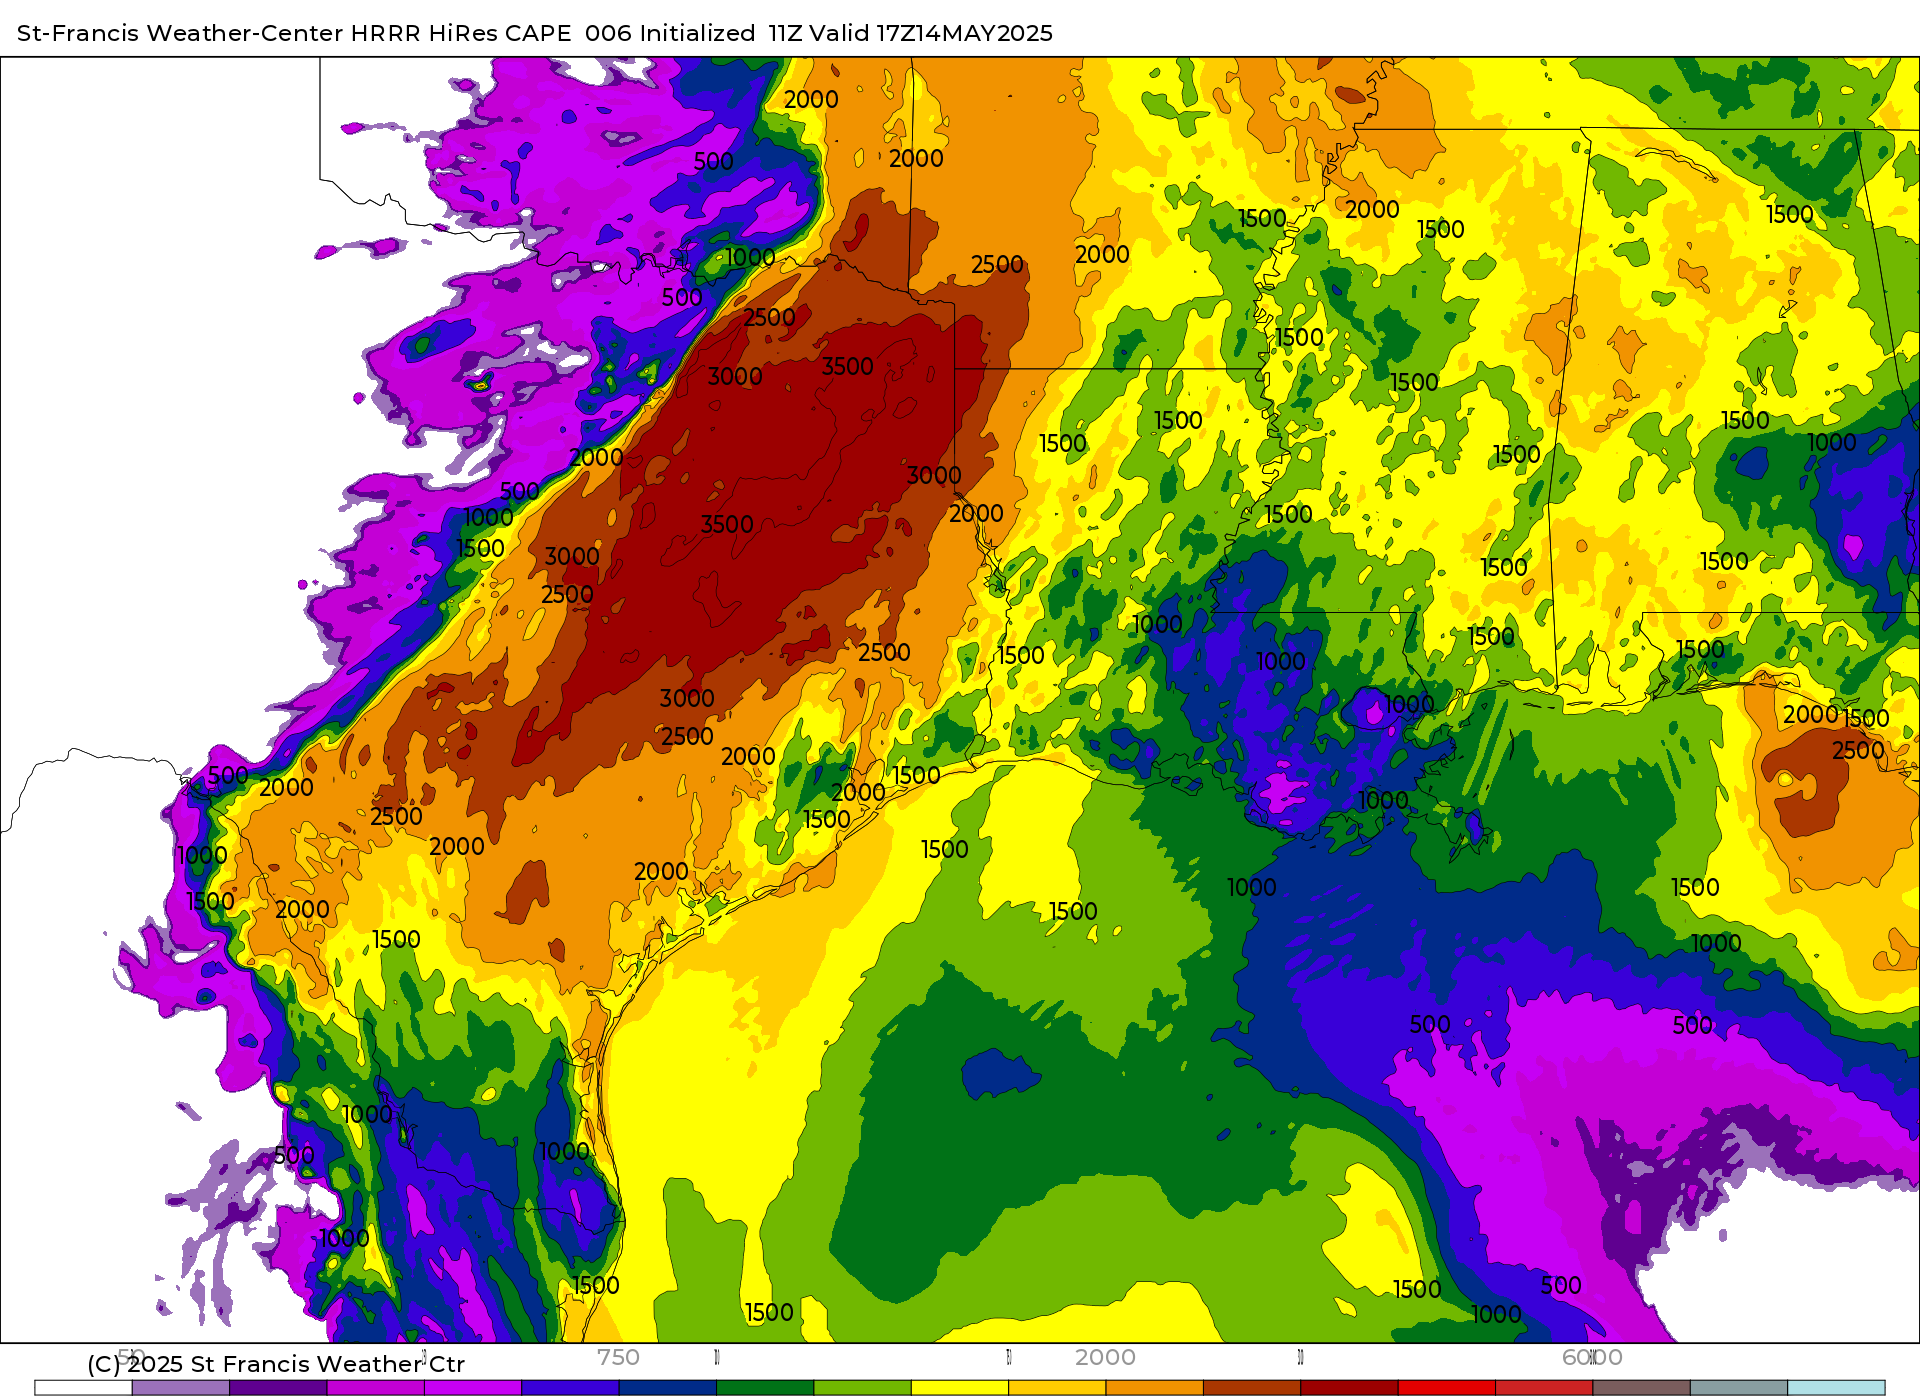Pick the orange legend swatch
The width and height of the screenshot is (1920, 1400).
[x=1155, y=1388]
